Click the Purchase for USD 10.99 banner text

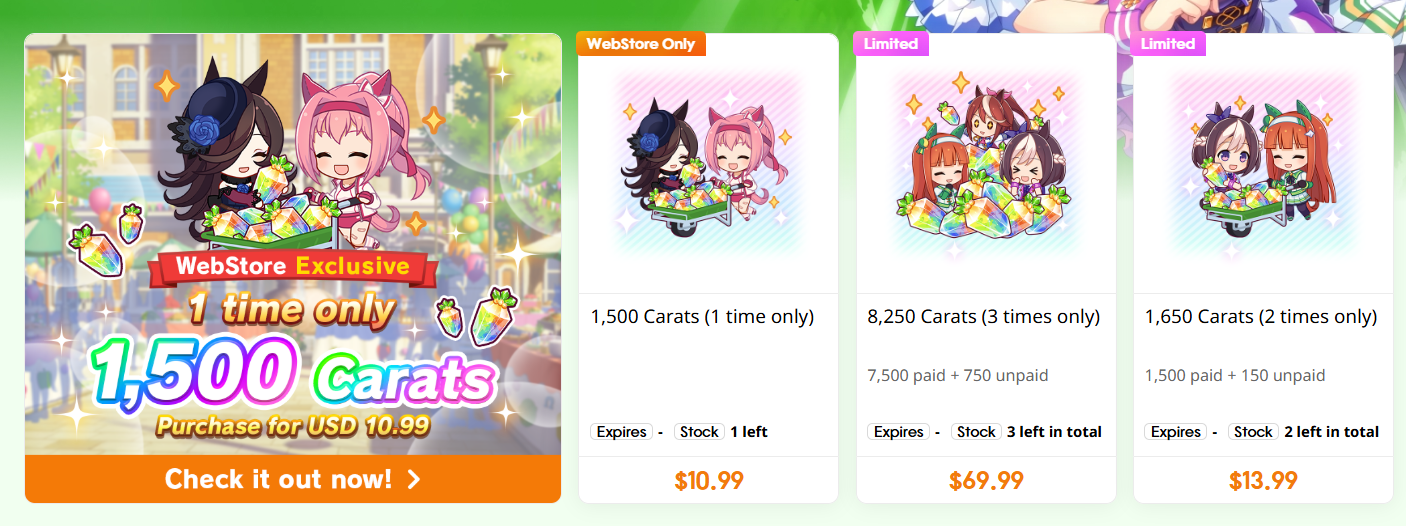point(293,425)
